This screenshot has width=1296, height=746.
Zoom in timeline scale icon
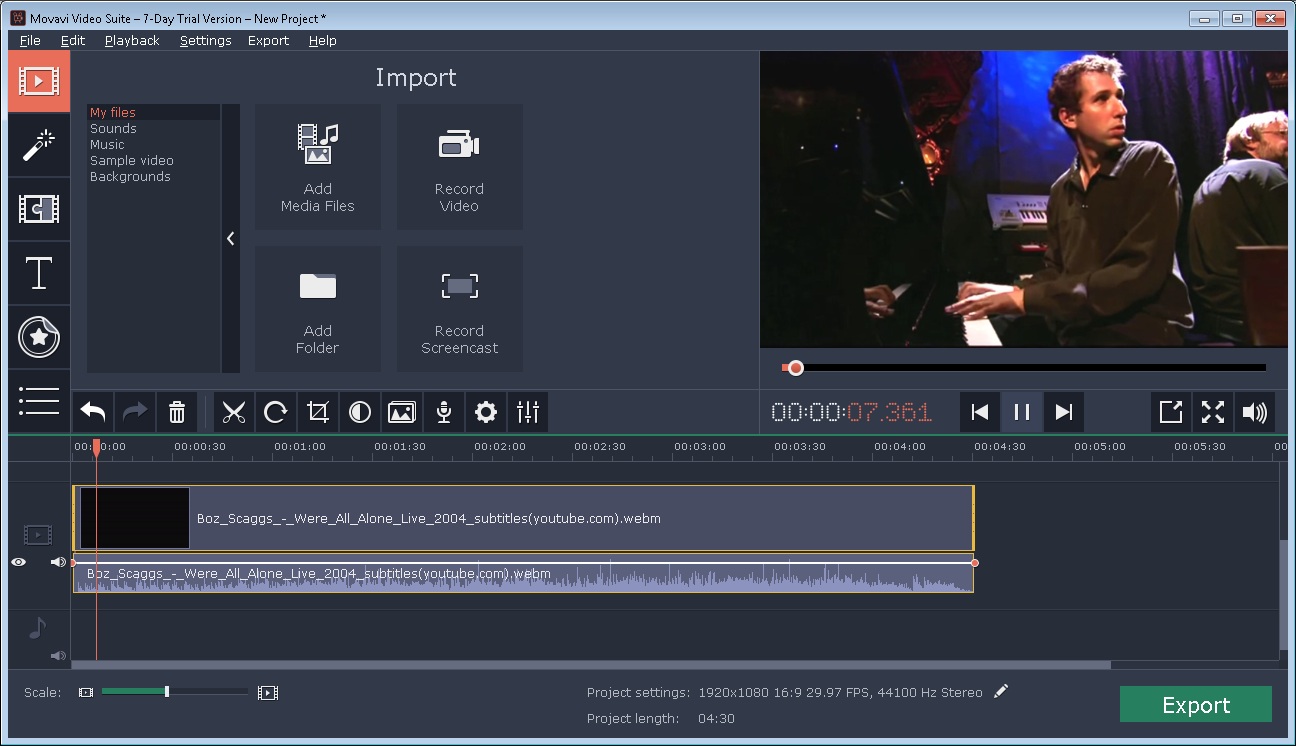268,692
